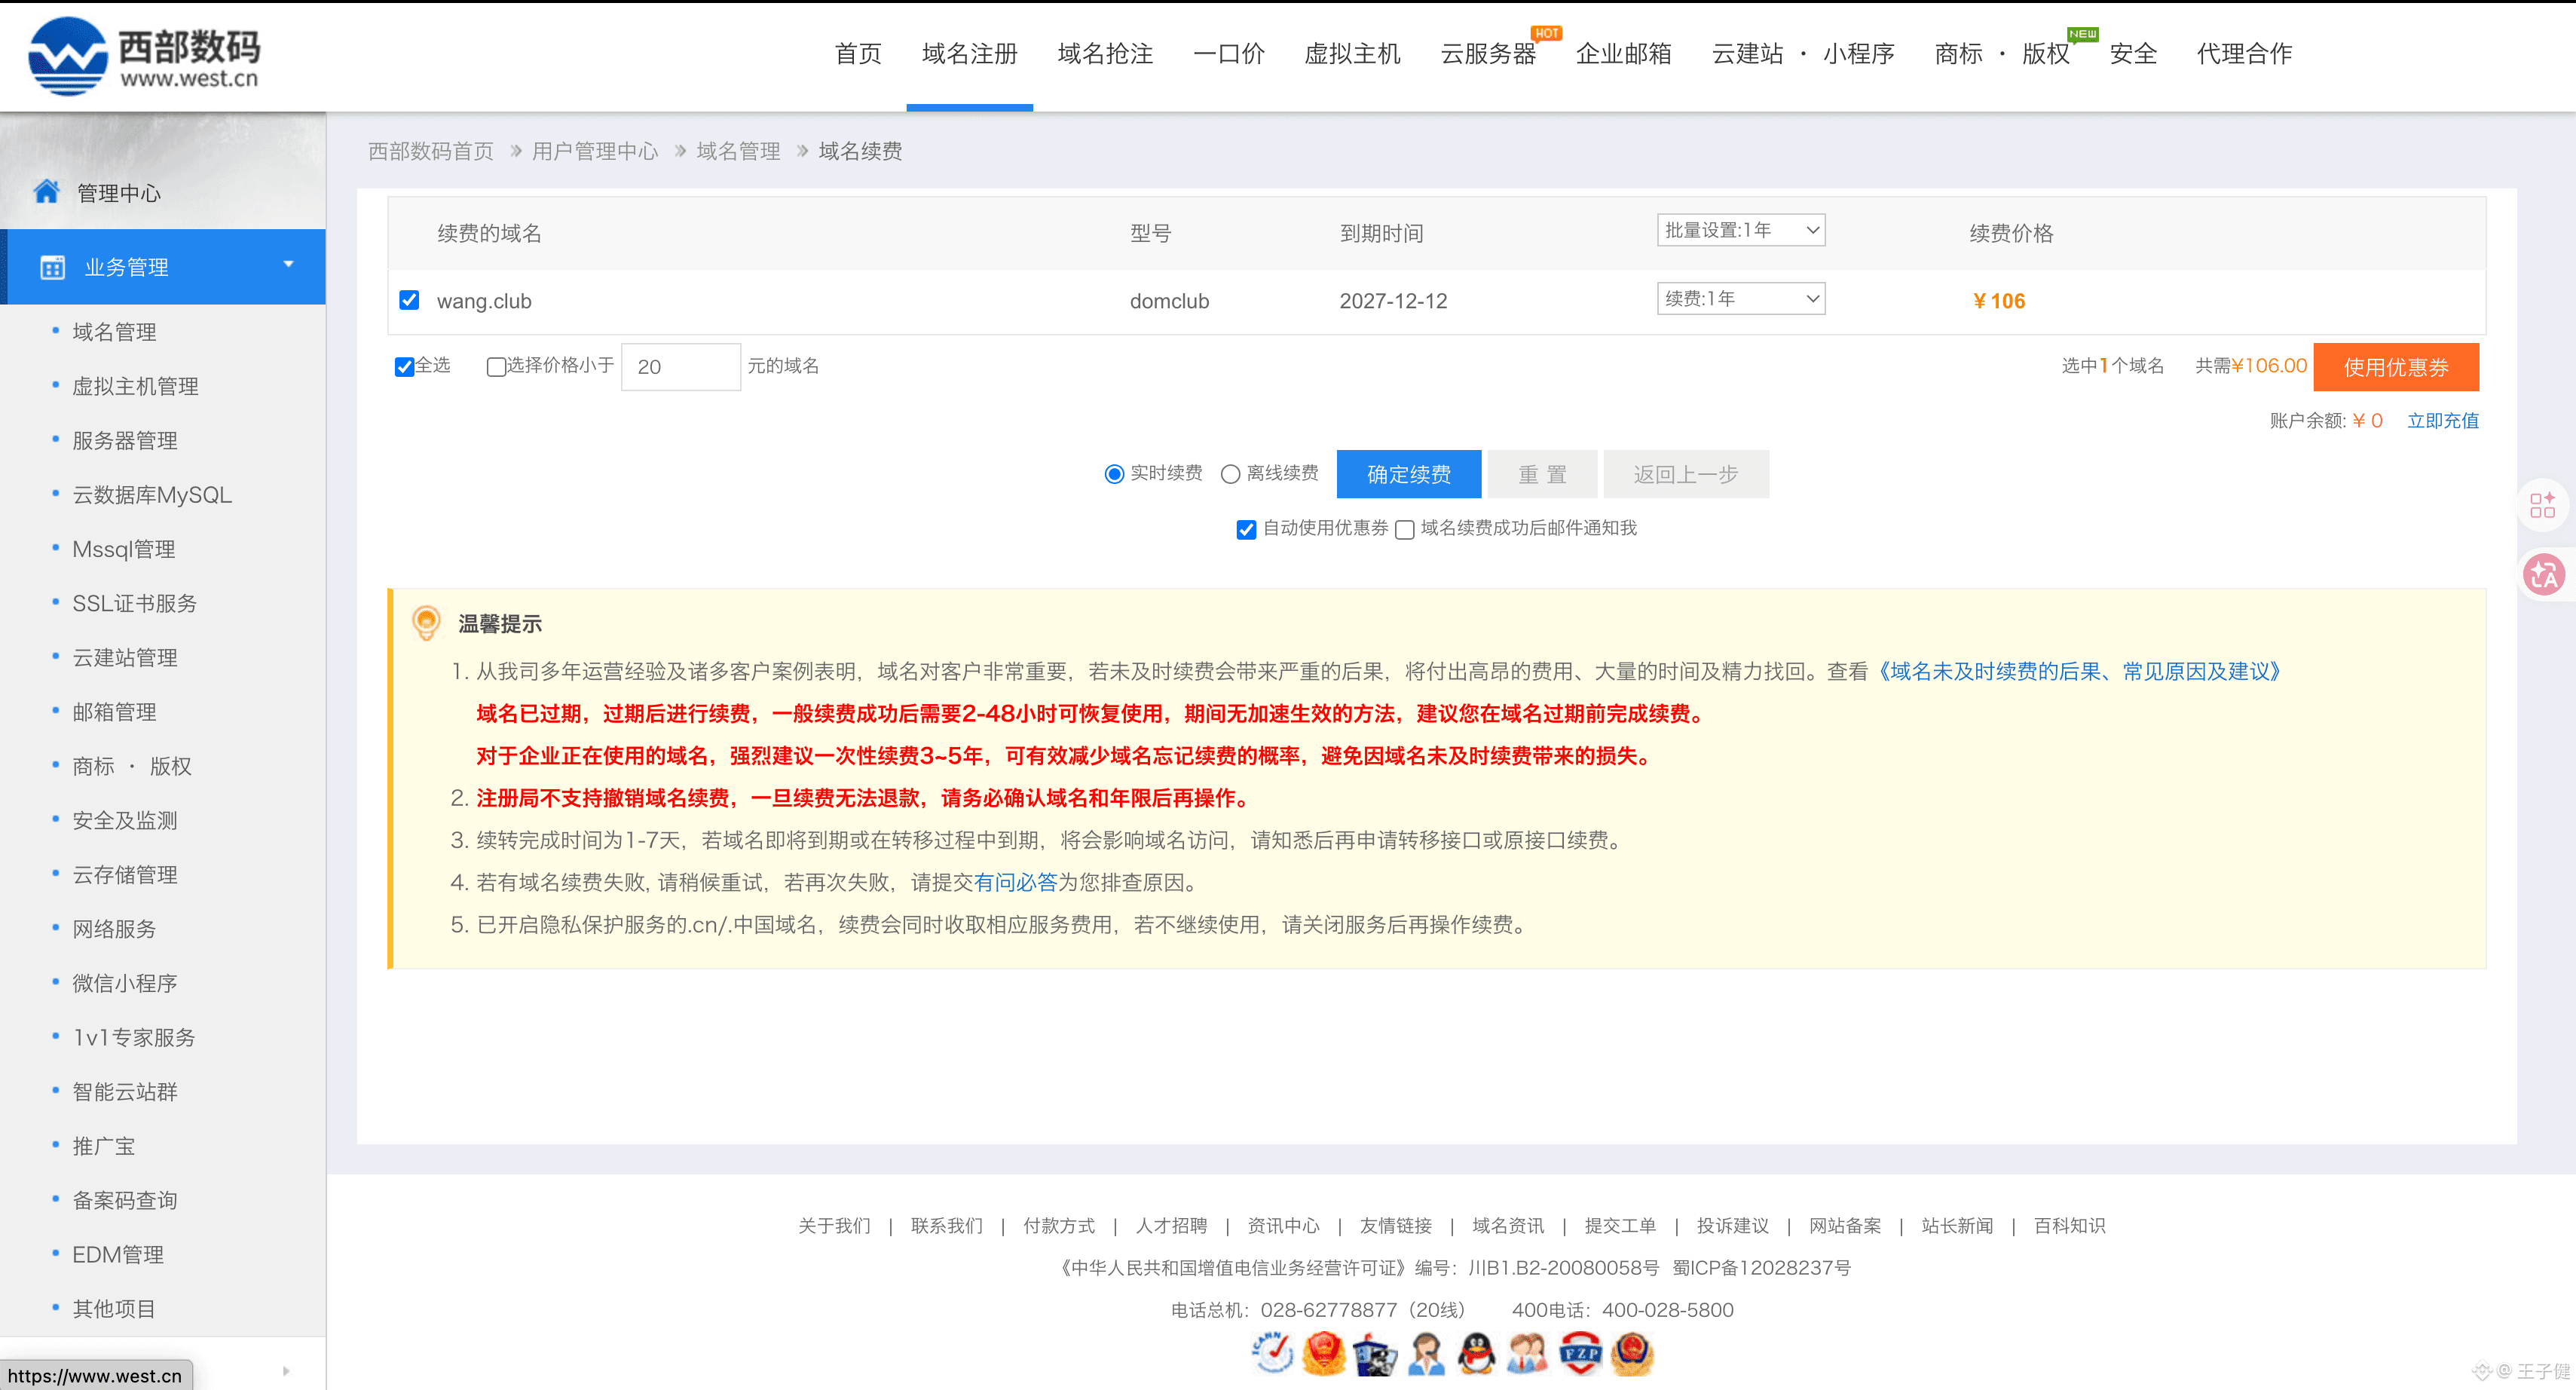
Task: Click the ICANN badge in footer
Action: [x=1272, y=1354]
